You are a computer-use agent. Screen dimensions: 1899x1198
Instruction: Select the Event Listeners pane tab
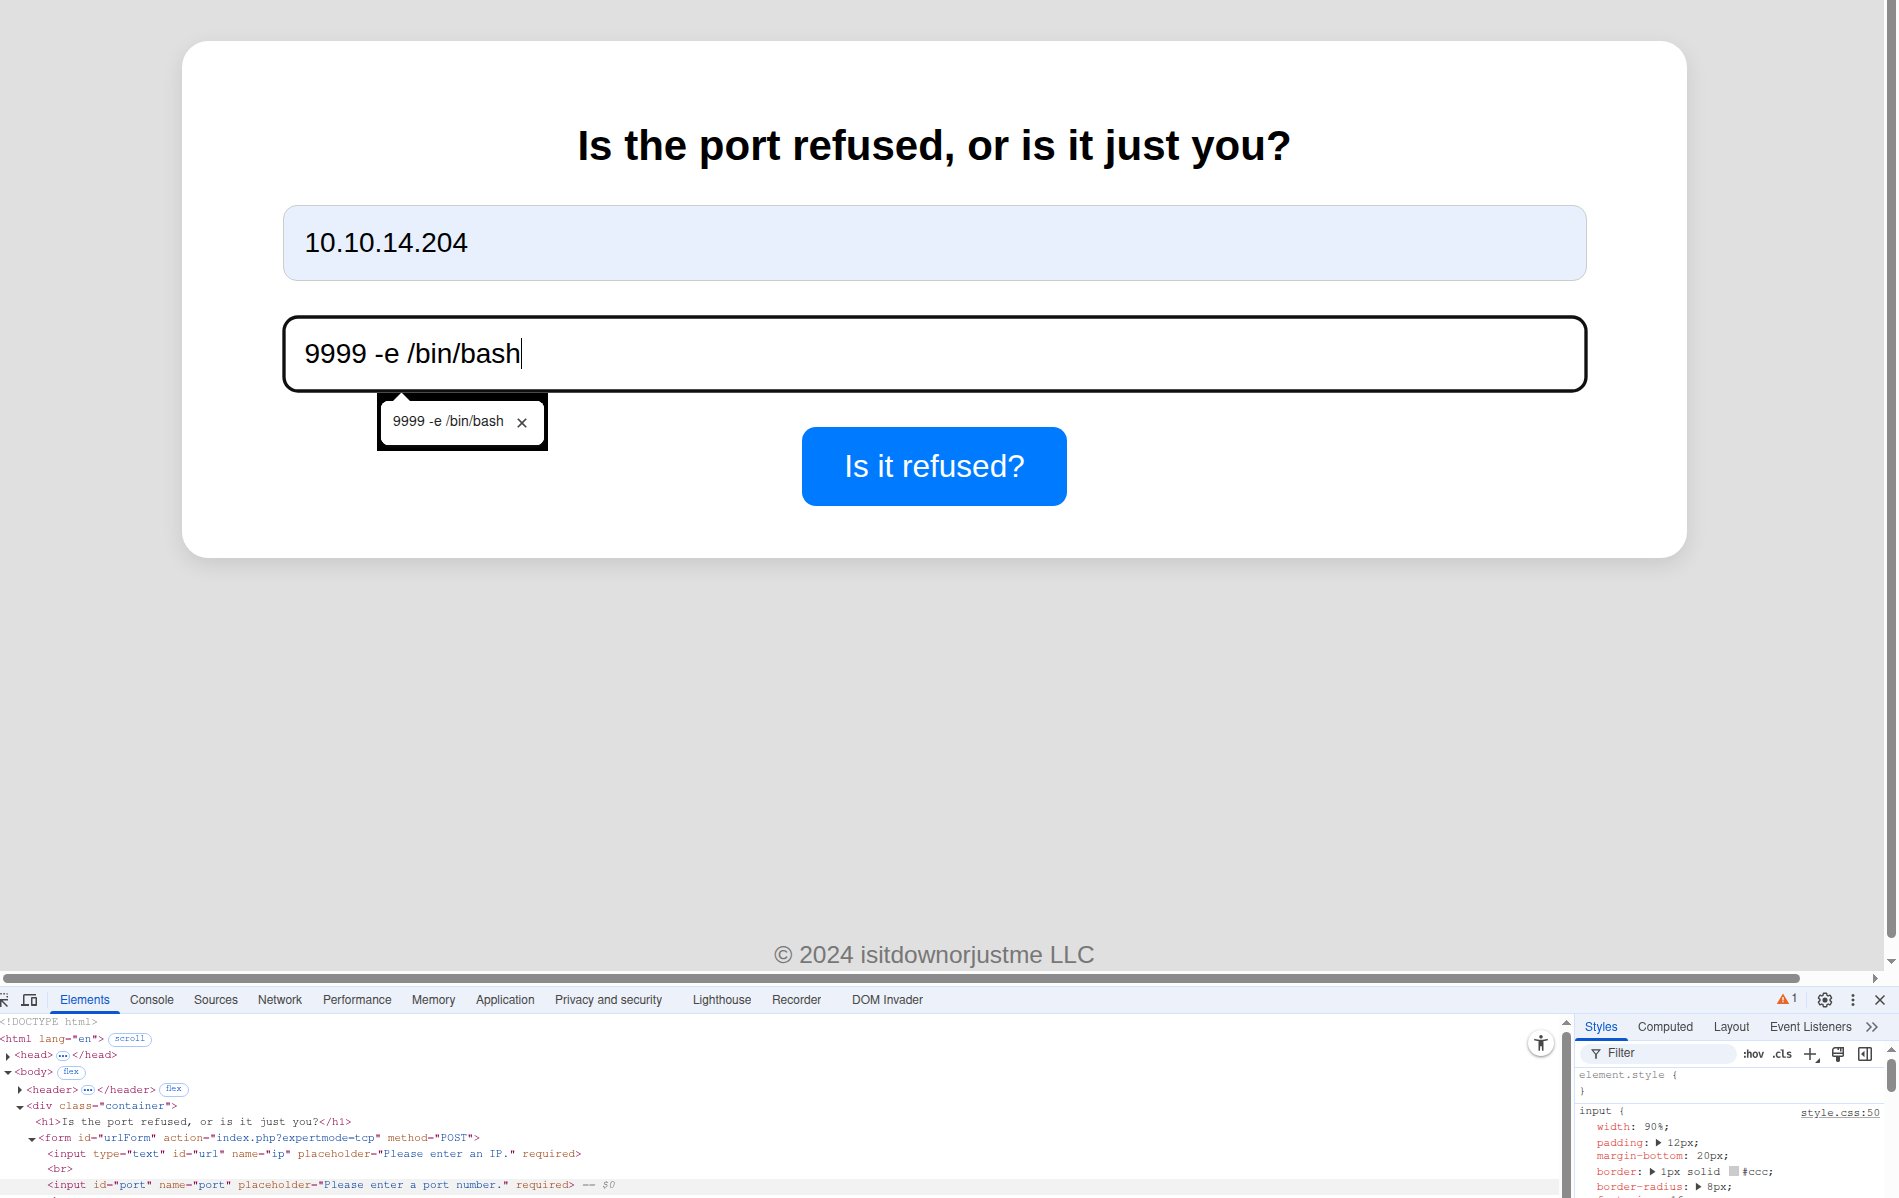[1810, 1027]
